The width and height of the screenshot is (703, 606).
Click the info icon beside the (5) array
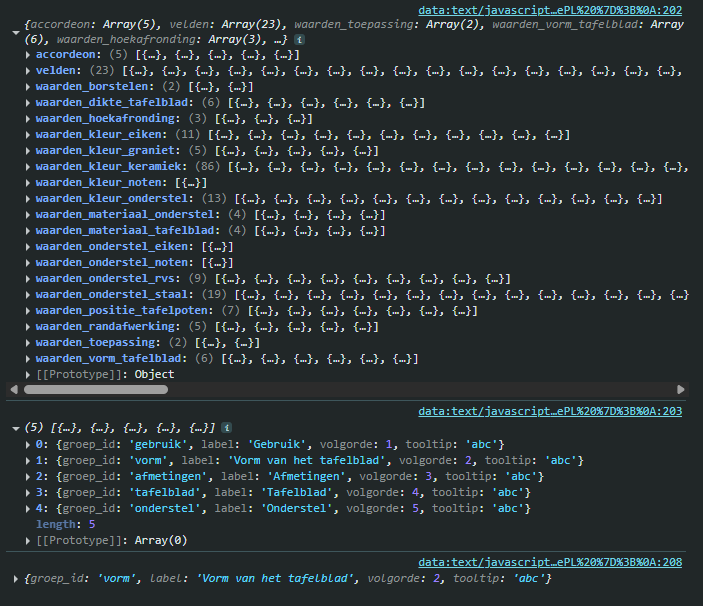[226, 427]
